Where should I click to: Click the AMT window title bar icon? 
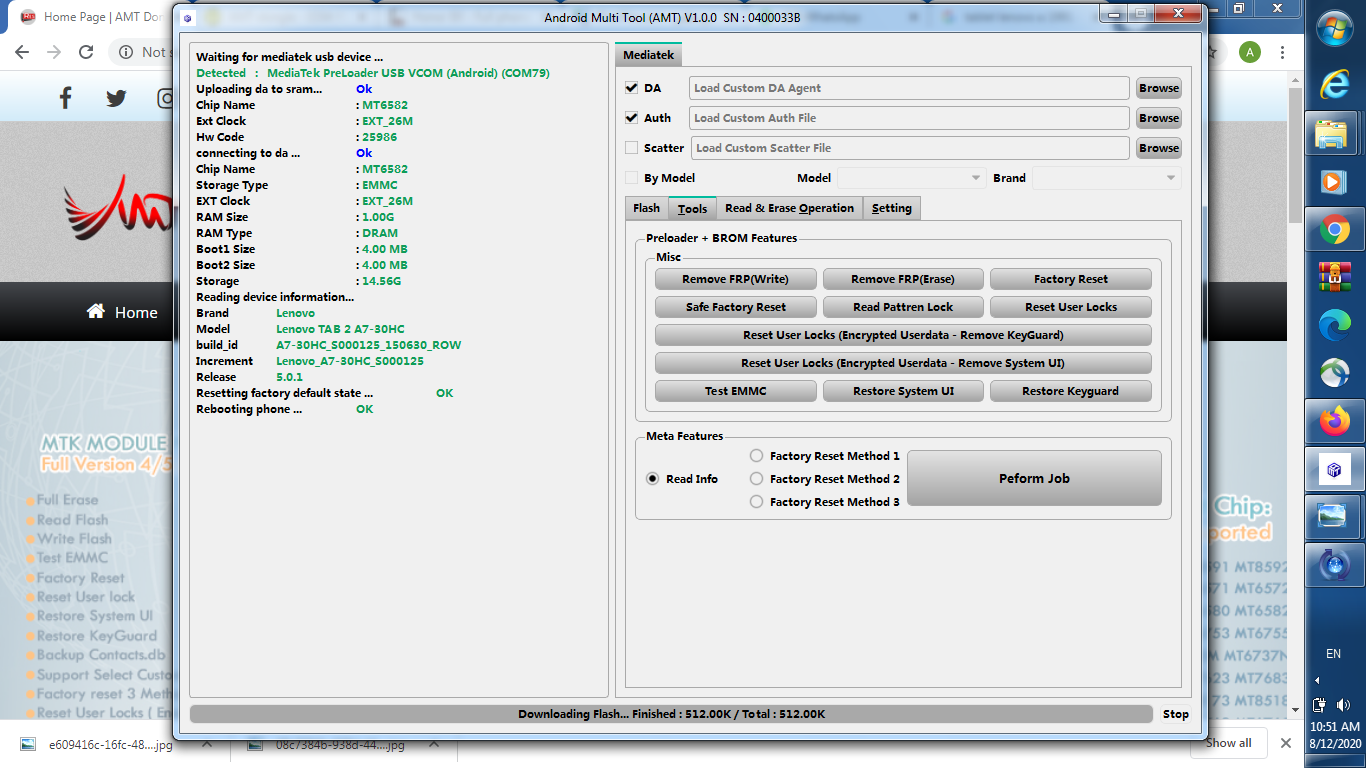[x=187, y=18]
